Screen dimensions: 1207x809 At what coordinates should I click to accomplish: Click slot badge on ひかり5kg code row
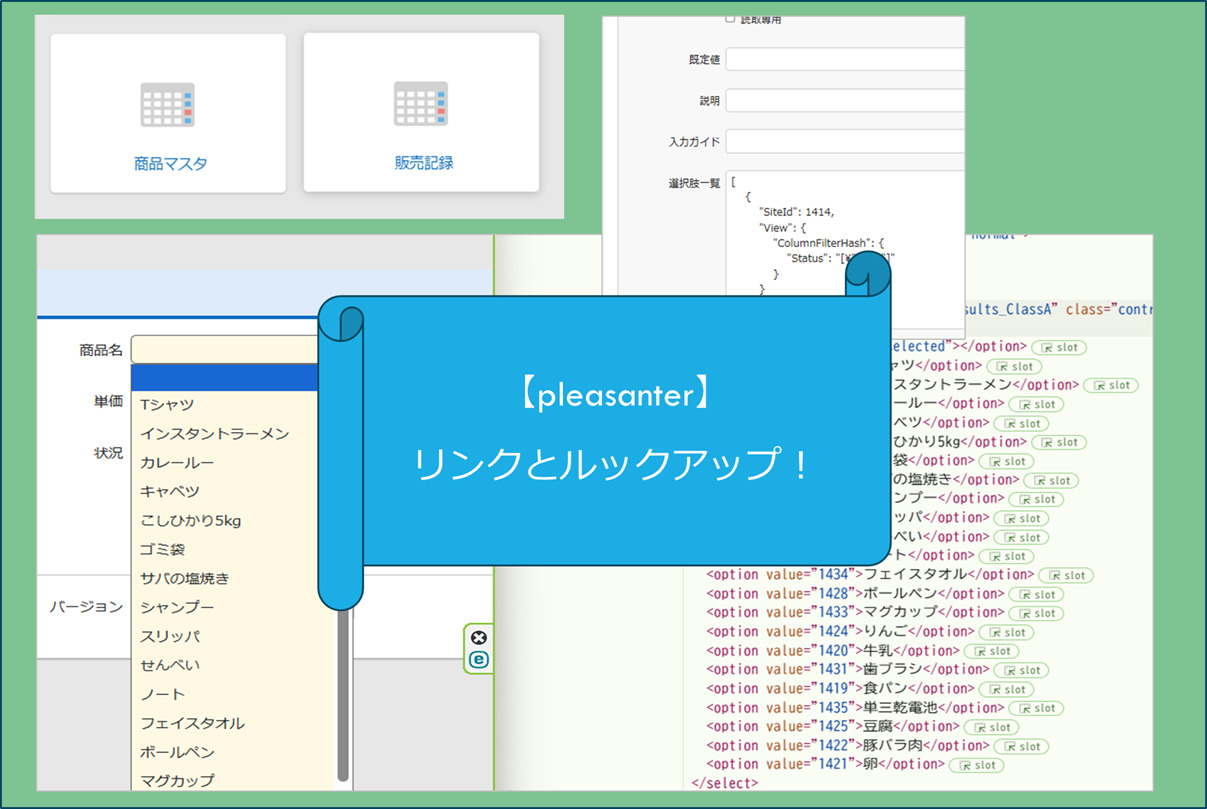pyautogui.click(x=1059, y=442)
